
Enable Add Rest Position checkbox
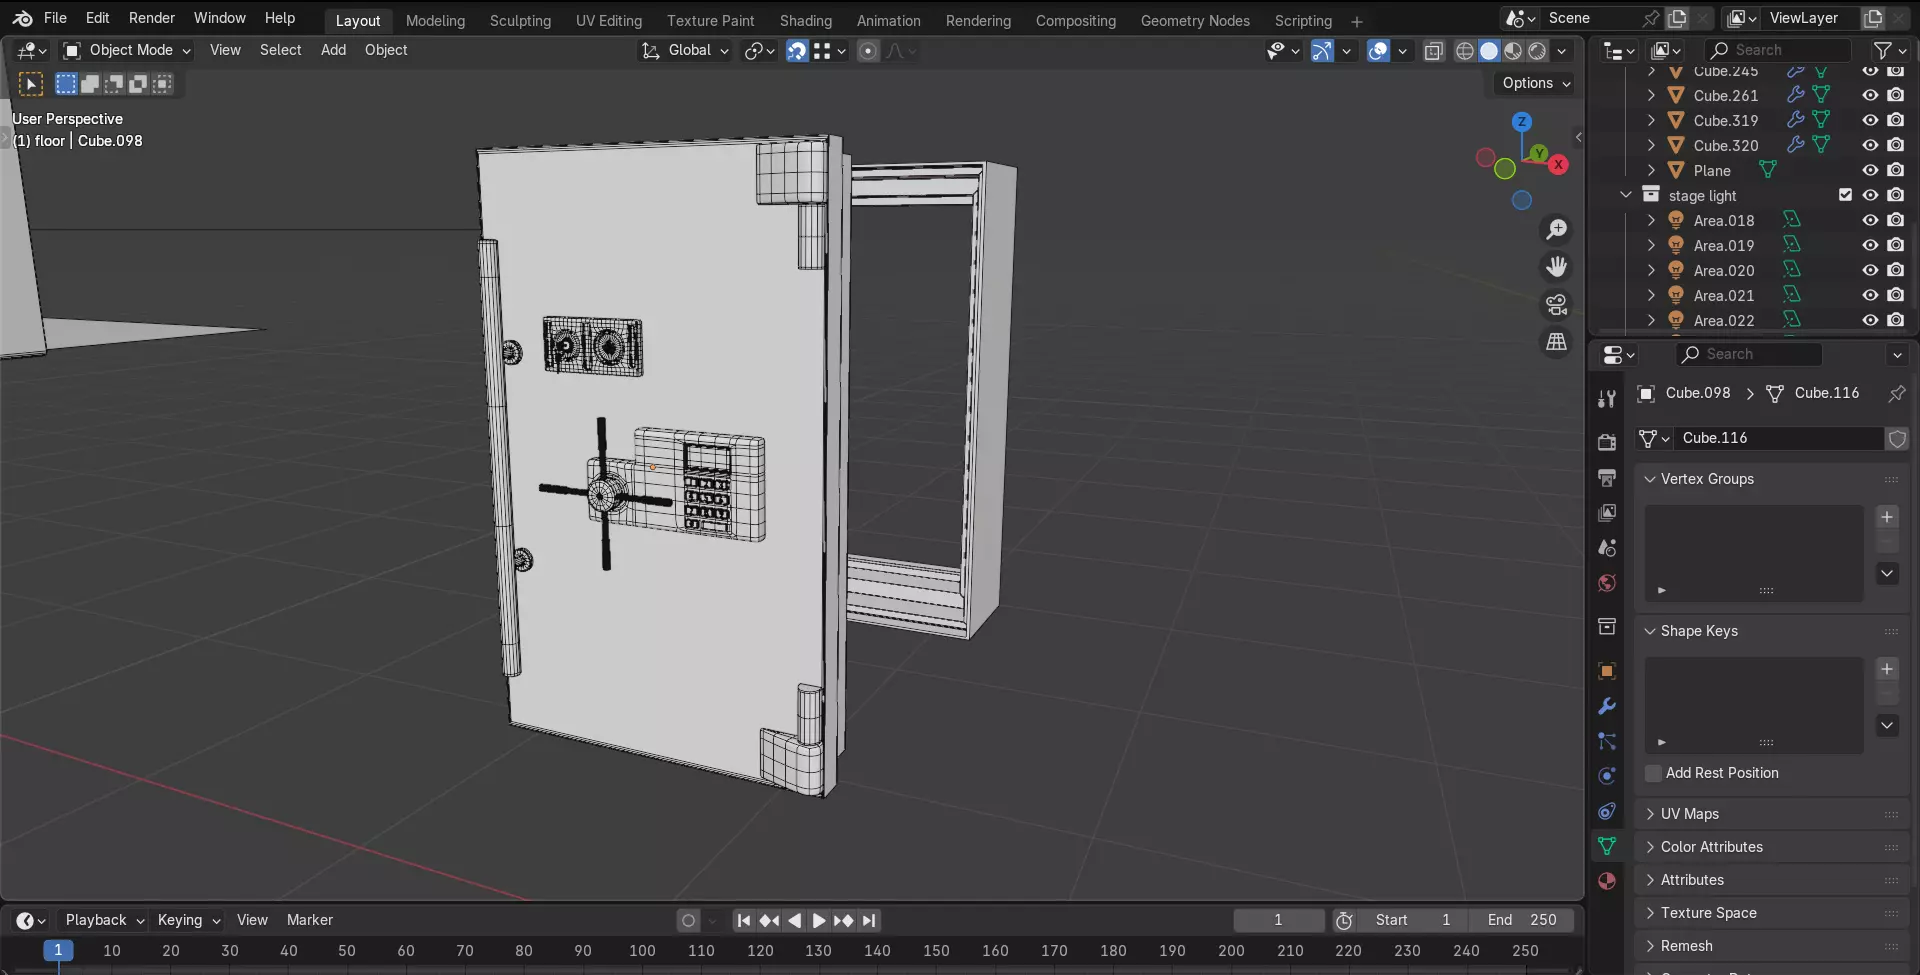point(1653,773)
